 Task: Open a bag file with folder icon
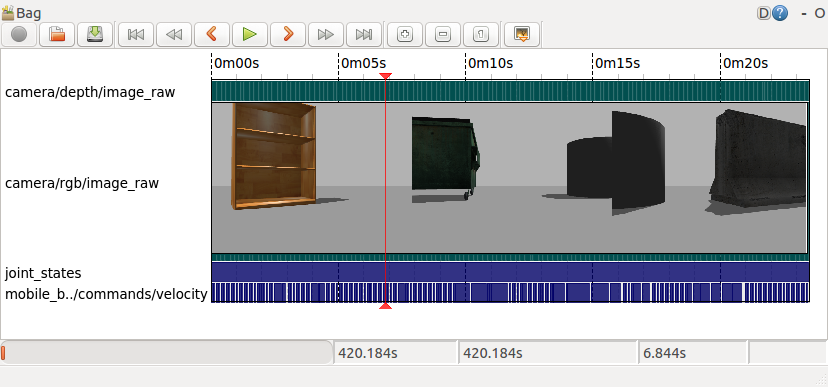click(x=57, y=35)
